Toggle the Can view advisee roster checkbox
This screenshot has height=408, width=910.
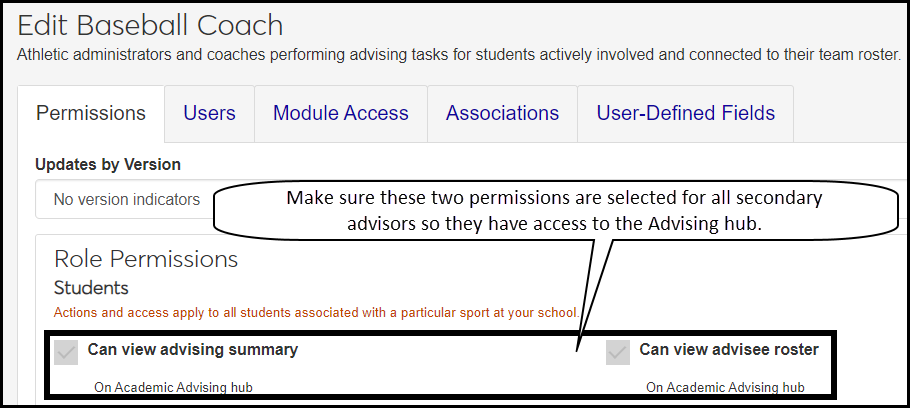(x=618, y=352)
